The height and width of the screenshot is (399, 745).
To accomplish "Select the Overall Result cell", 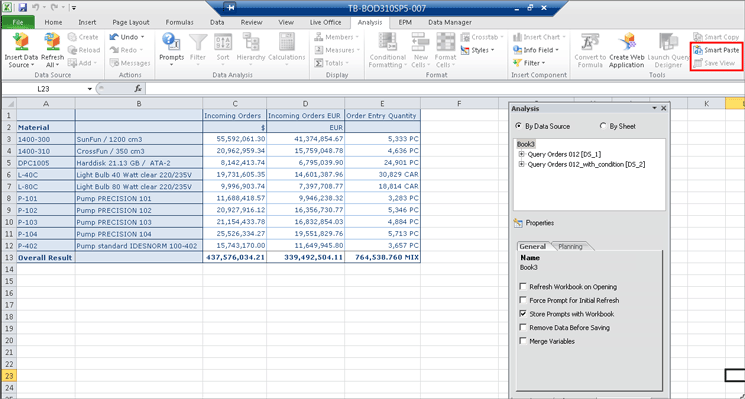I will point(46,257).
